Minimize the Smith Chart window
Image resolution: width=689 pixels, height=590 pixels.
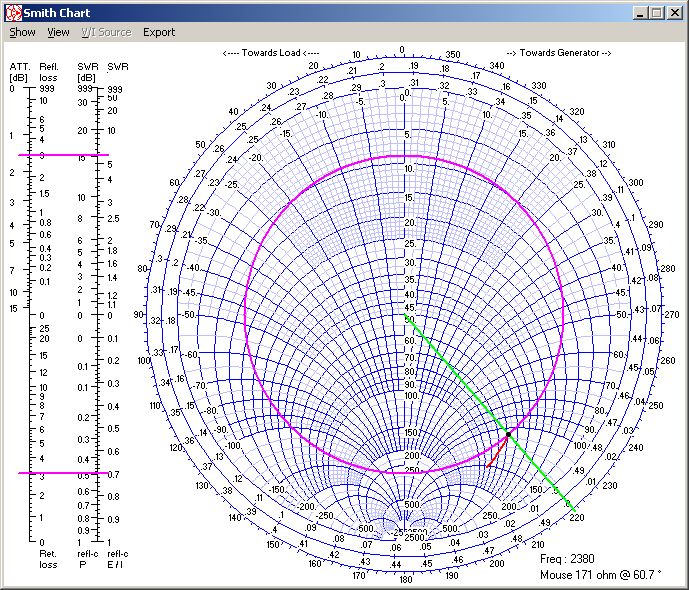coord(641,12)
